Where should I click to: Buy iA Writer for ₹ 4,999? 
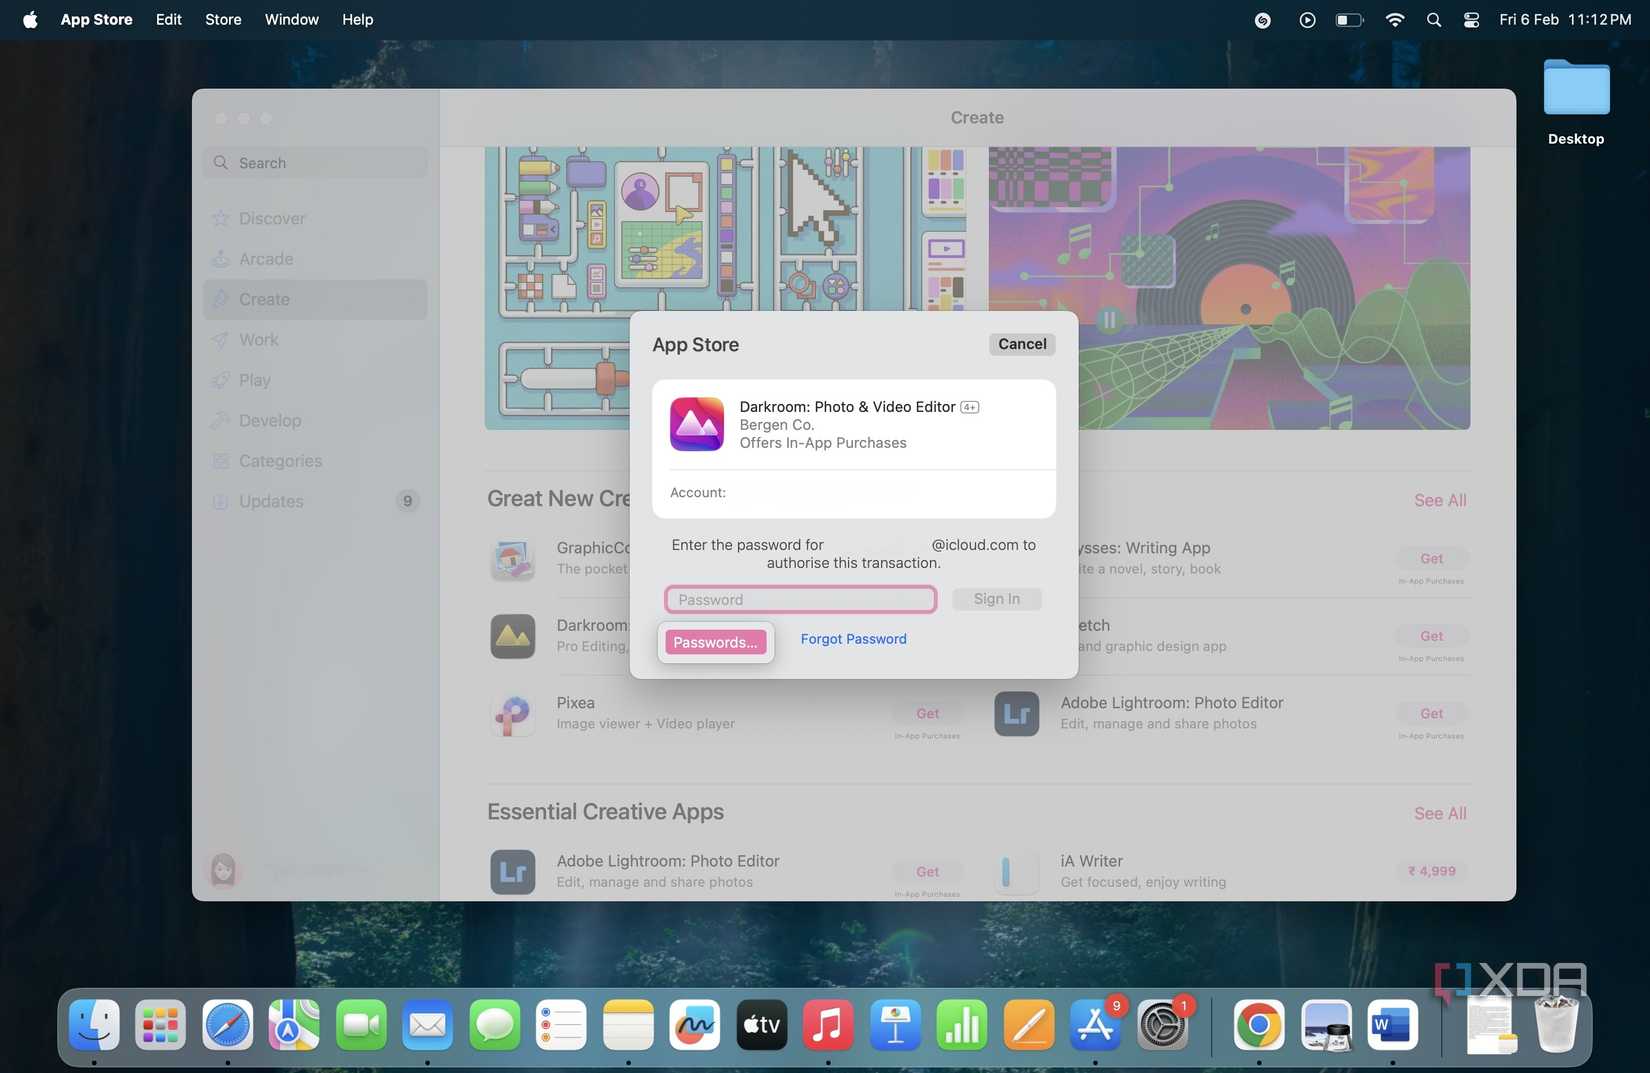click(1431, 871)
